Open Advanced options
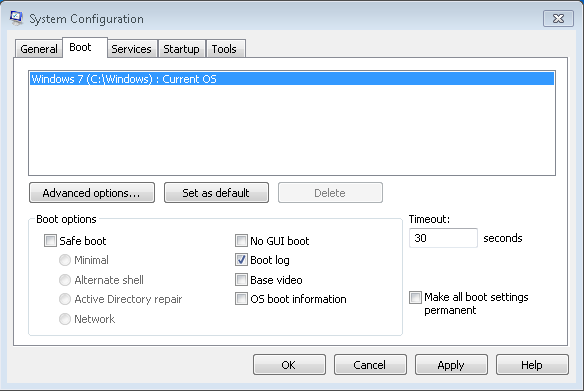This screenshot has height=391, width=584. (x=92, y=193)
